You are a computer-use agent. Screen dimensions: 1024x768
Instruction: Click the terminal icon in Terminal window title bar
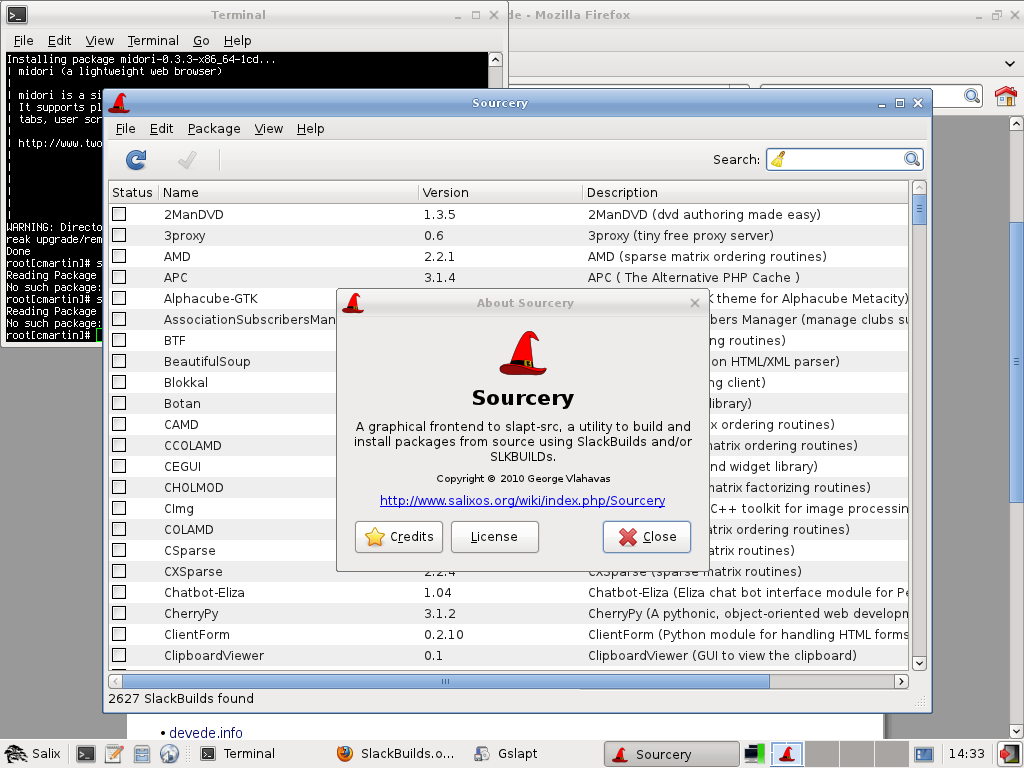tap(17, 14)
